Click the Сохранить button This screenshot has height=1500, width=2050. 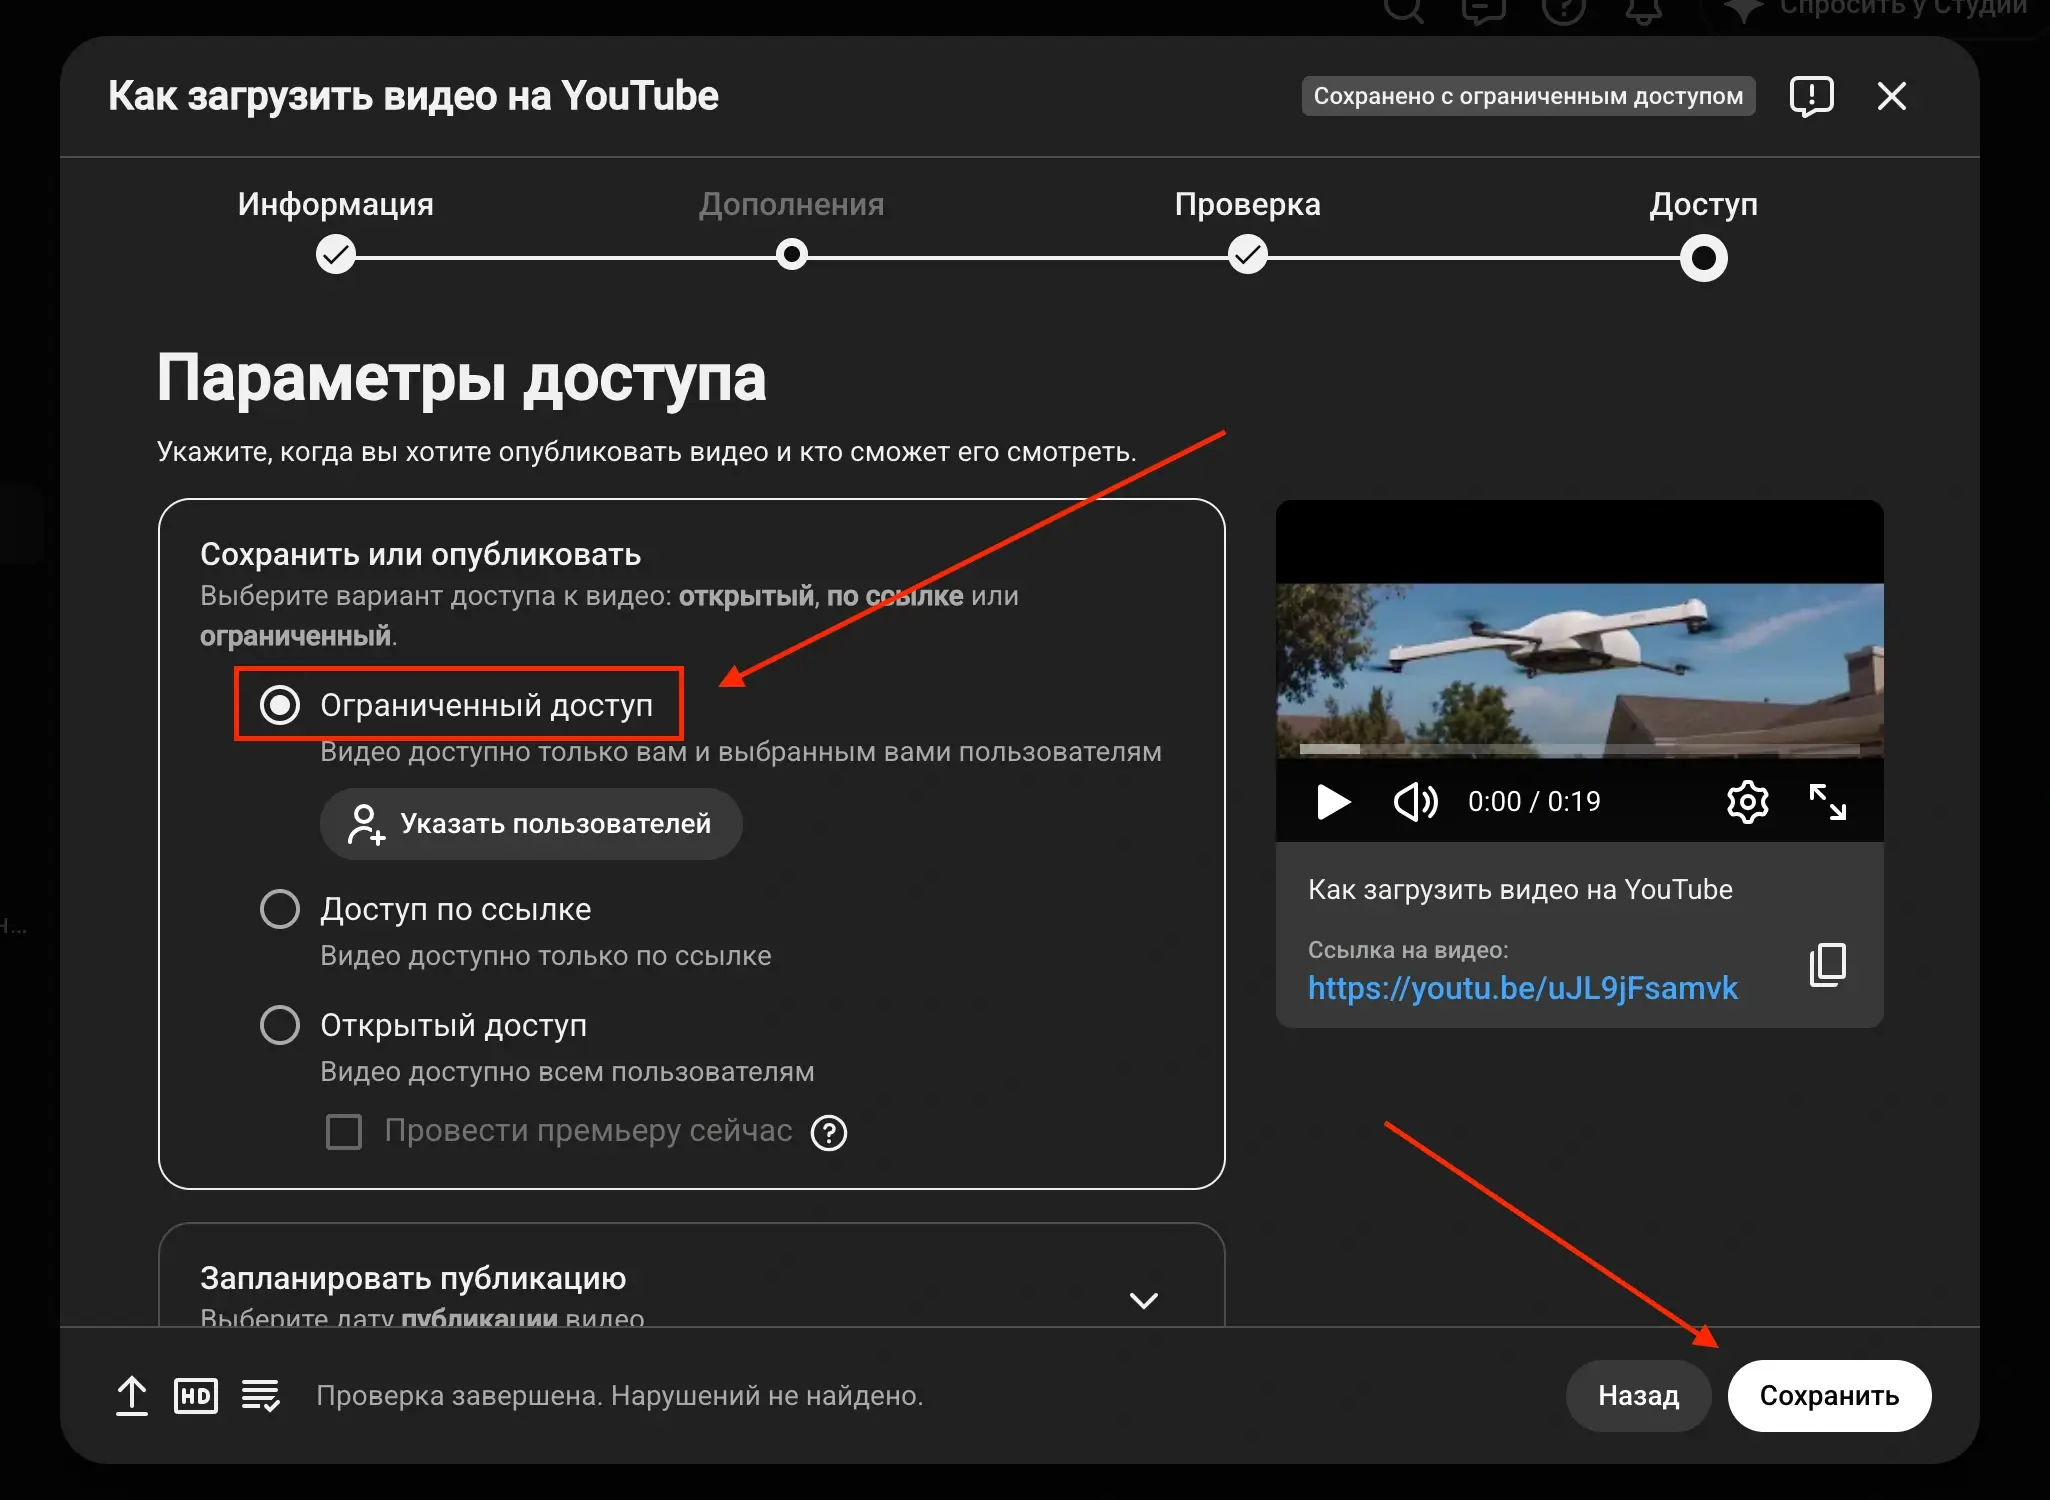click(1829, 1395)
